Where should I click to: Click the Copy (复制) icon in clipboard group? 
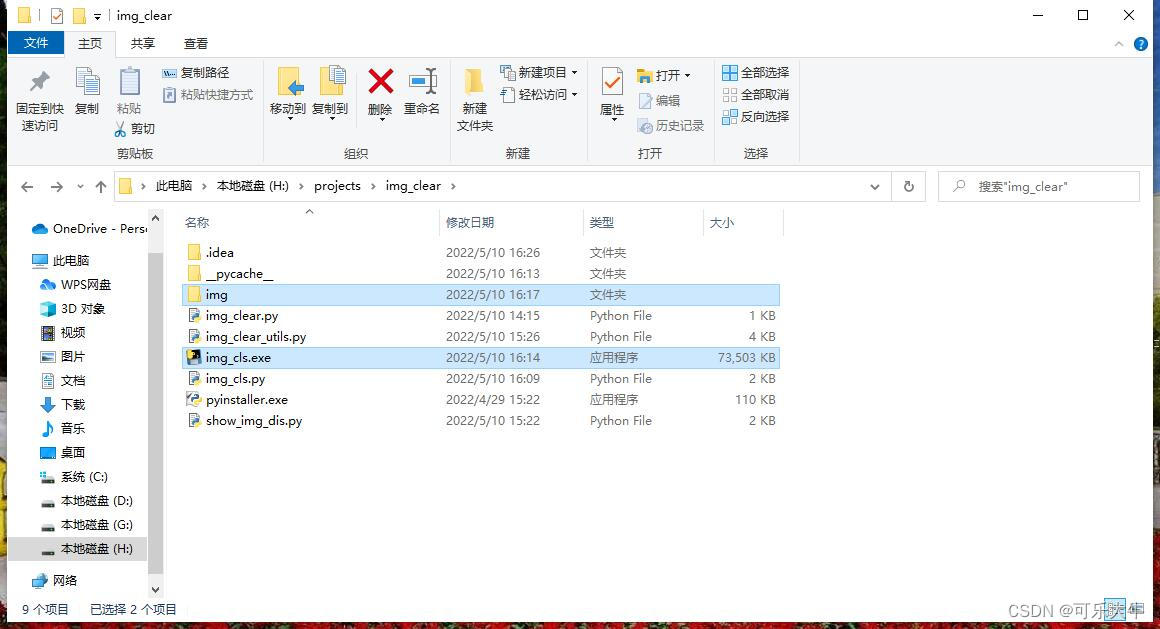click(87, 84)
